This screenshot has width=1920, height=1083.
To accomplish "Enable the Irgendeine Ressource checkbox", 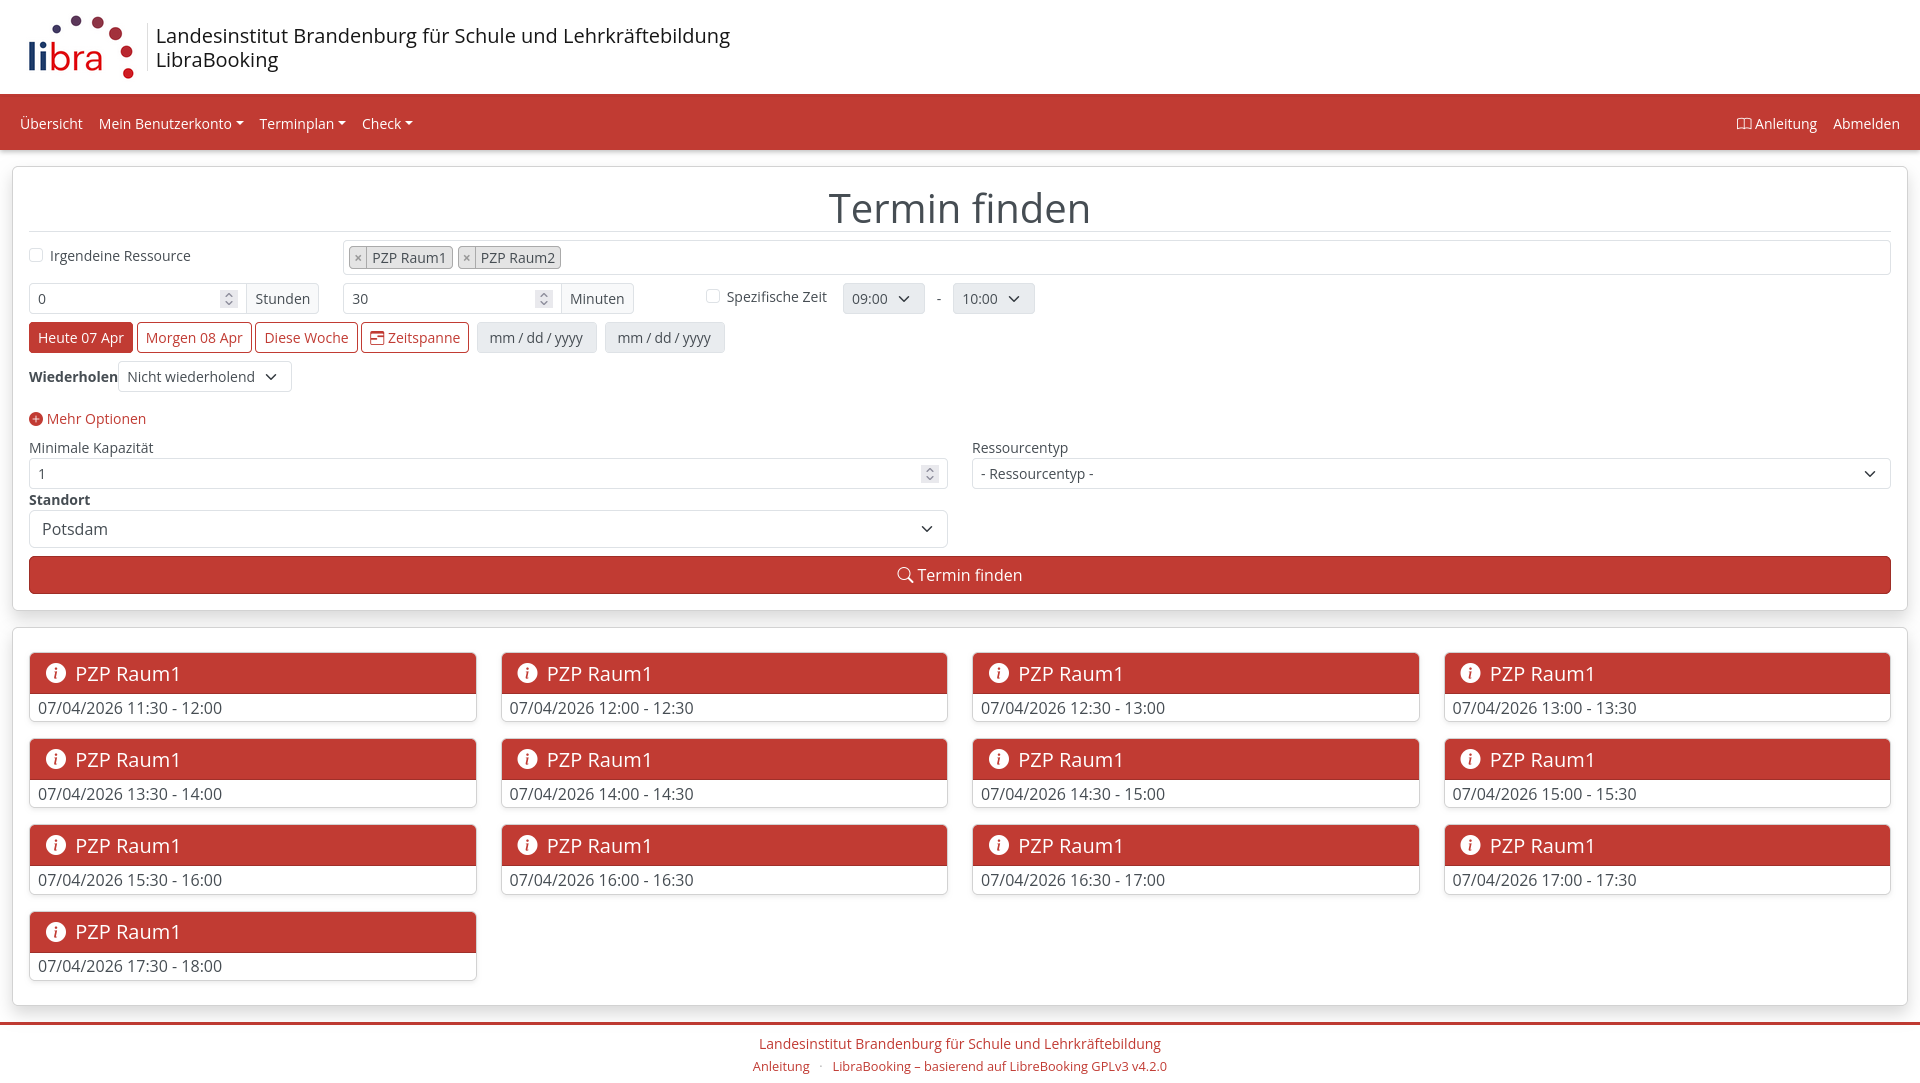I will pyautogui.click(x=36, y=255).
